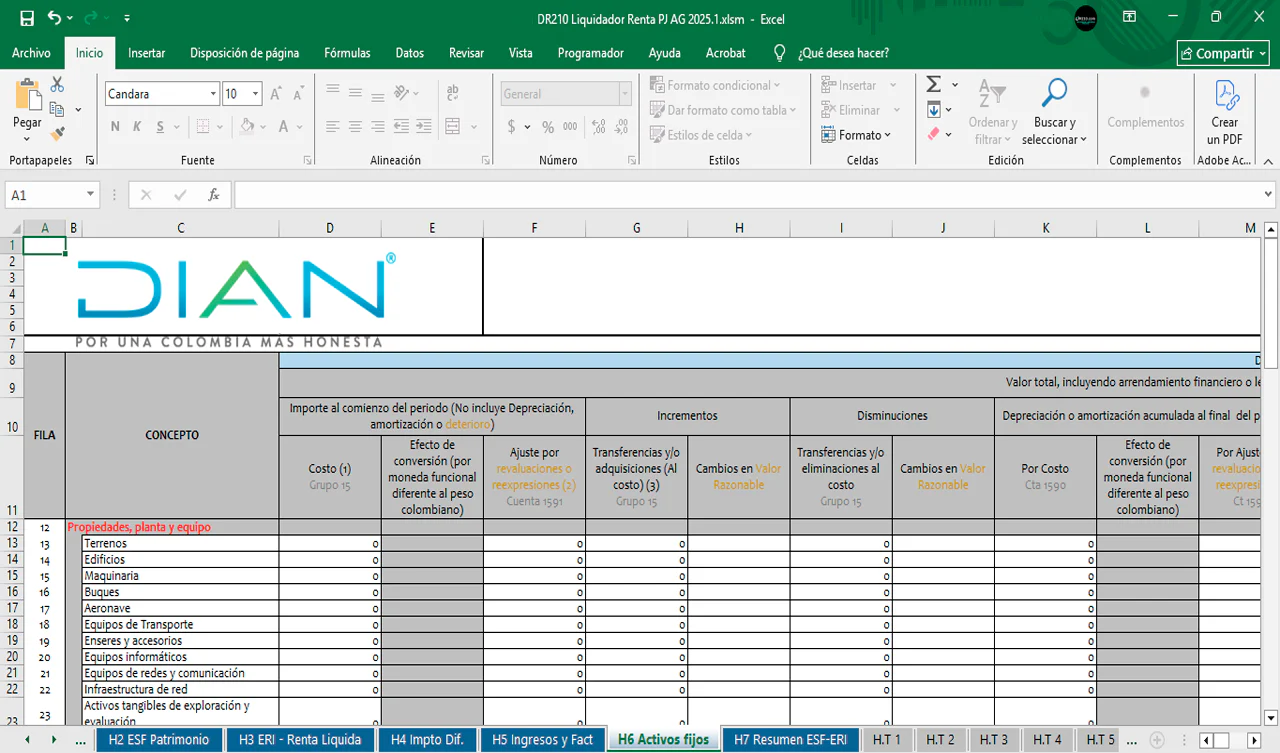Open the Fórmulas ribbon tab

(347, 53)
